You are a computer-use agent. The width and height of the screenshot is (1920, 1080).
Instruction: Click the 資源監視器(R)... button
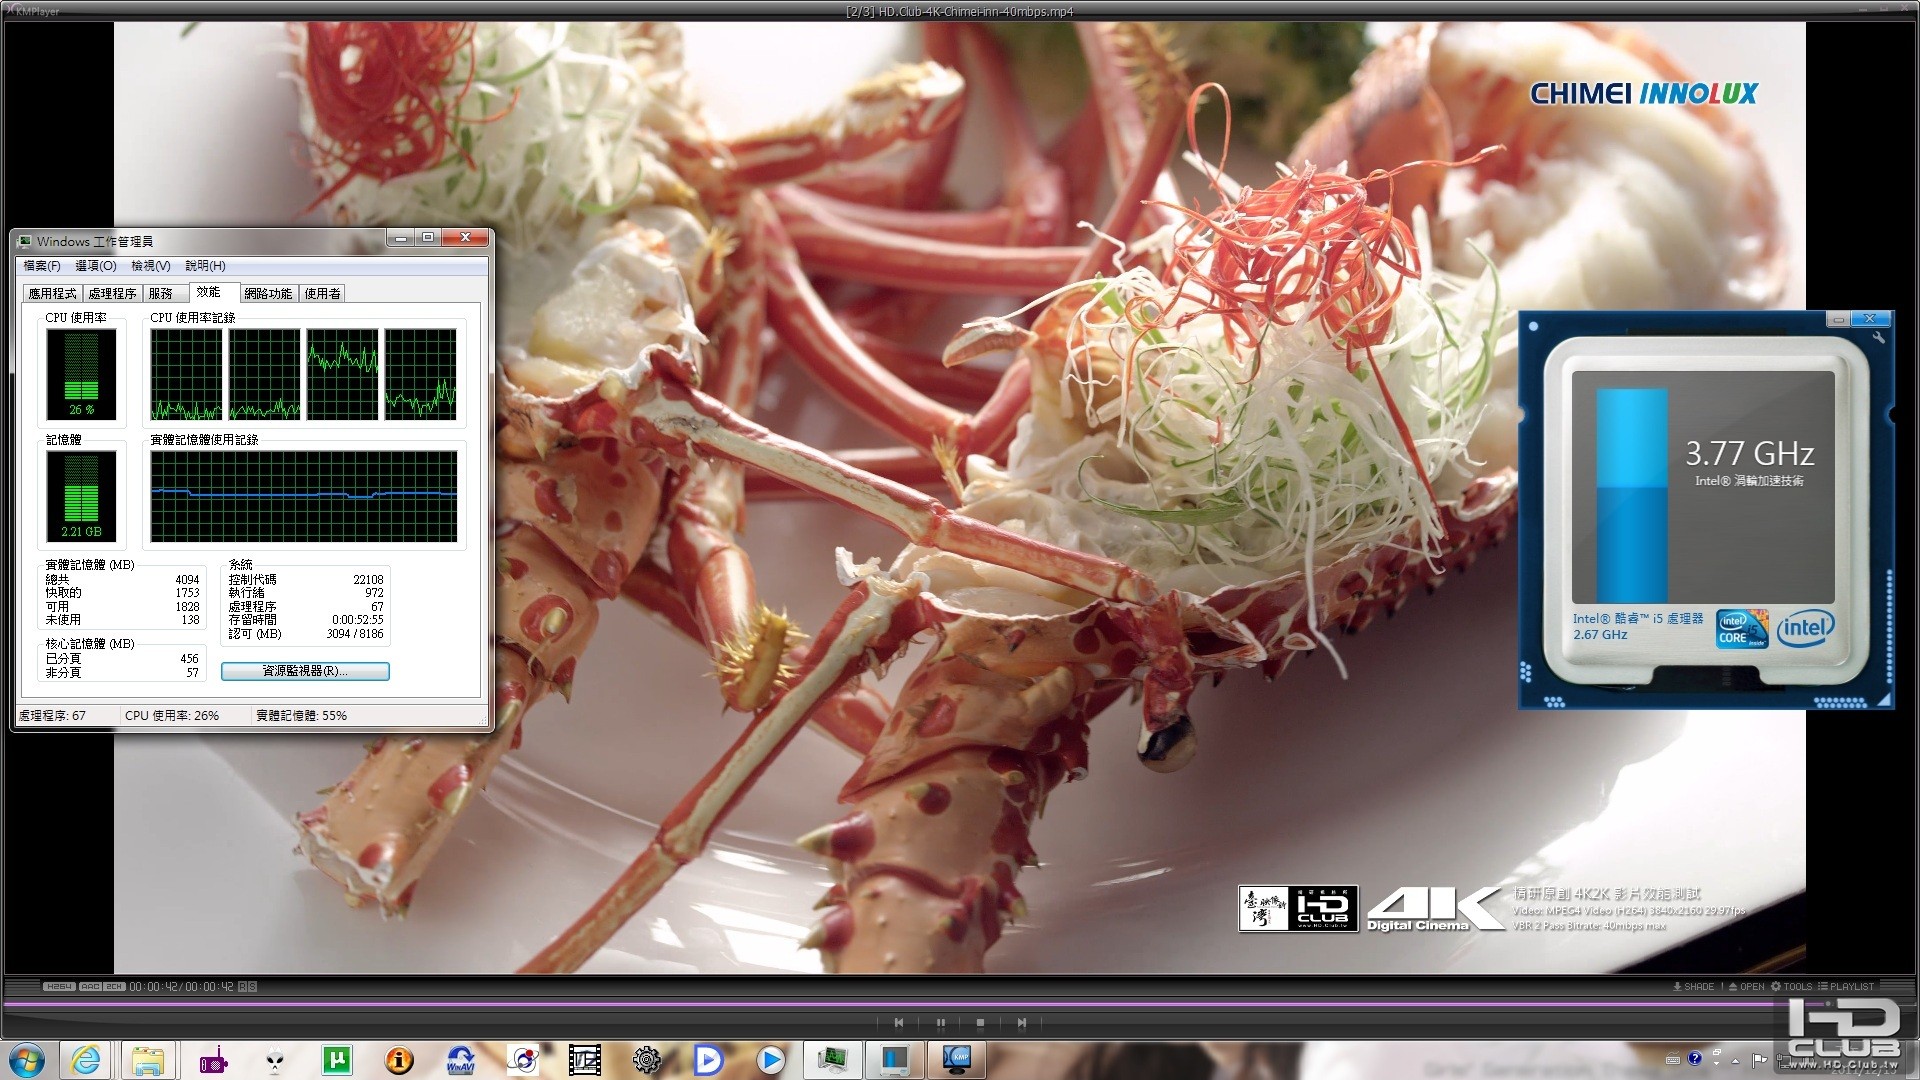(305, 671)
